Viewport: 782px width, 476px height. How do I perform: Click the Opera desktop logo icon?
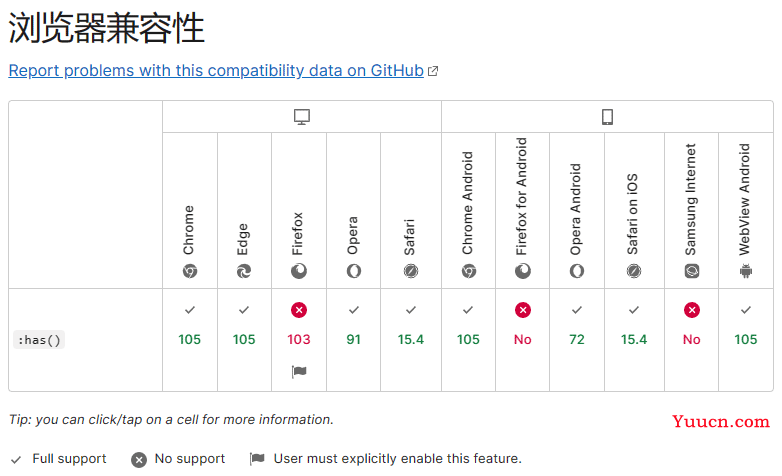click(354, 271)
